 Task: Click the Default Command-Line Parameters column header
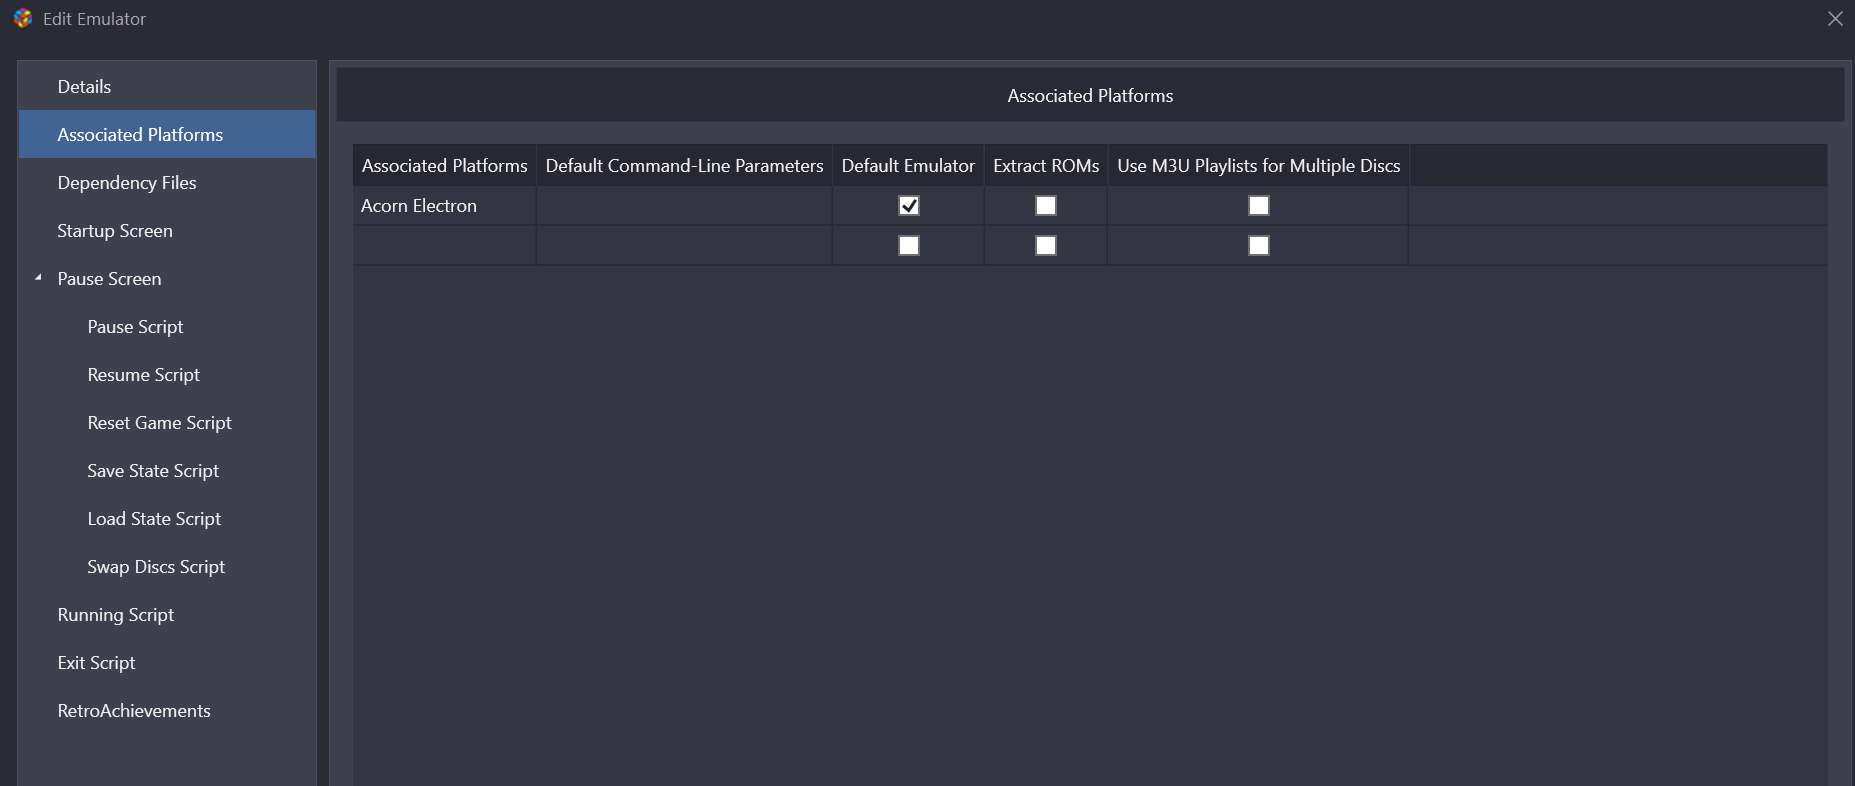[x=684, y=166]
